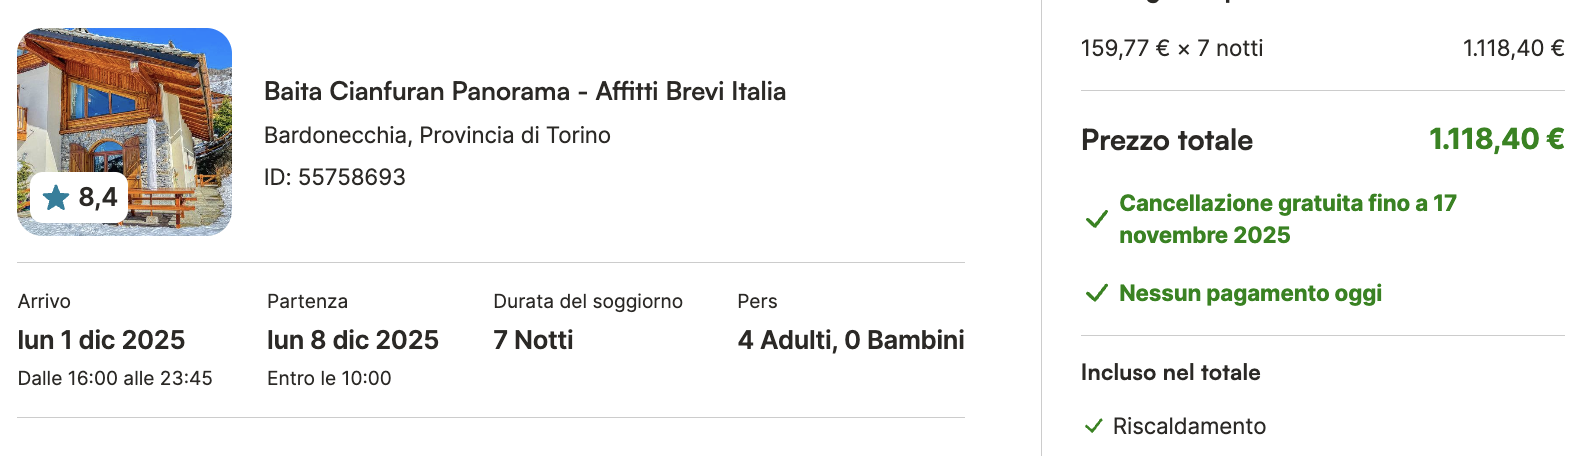Click the blue star rating icon
The image size is (1592, 456).
56,198
